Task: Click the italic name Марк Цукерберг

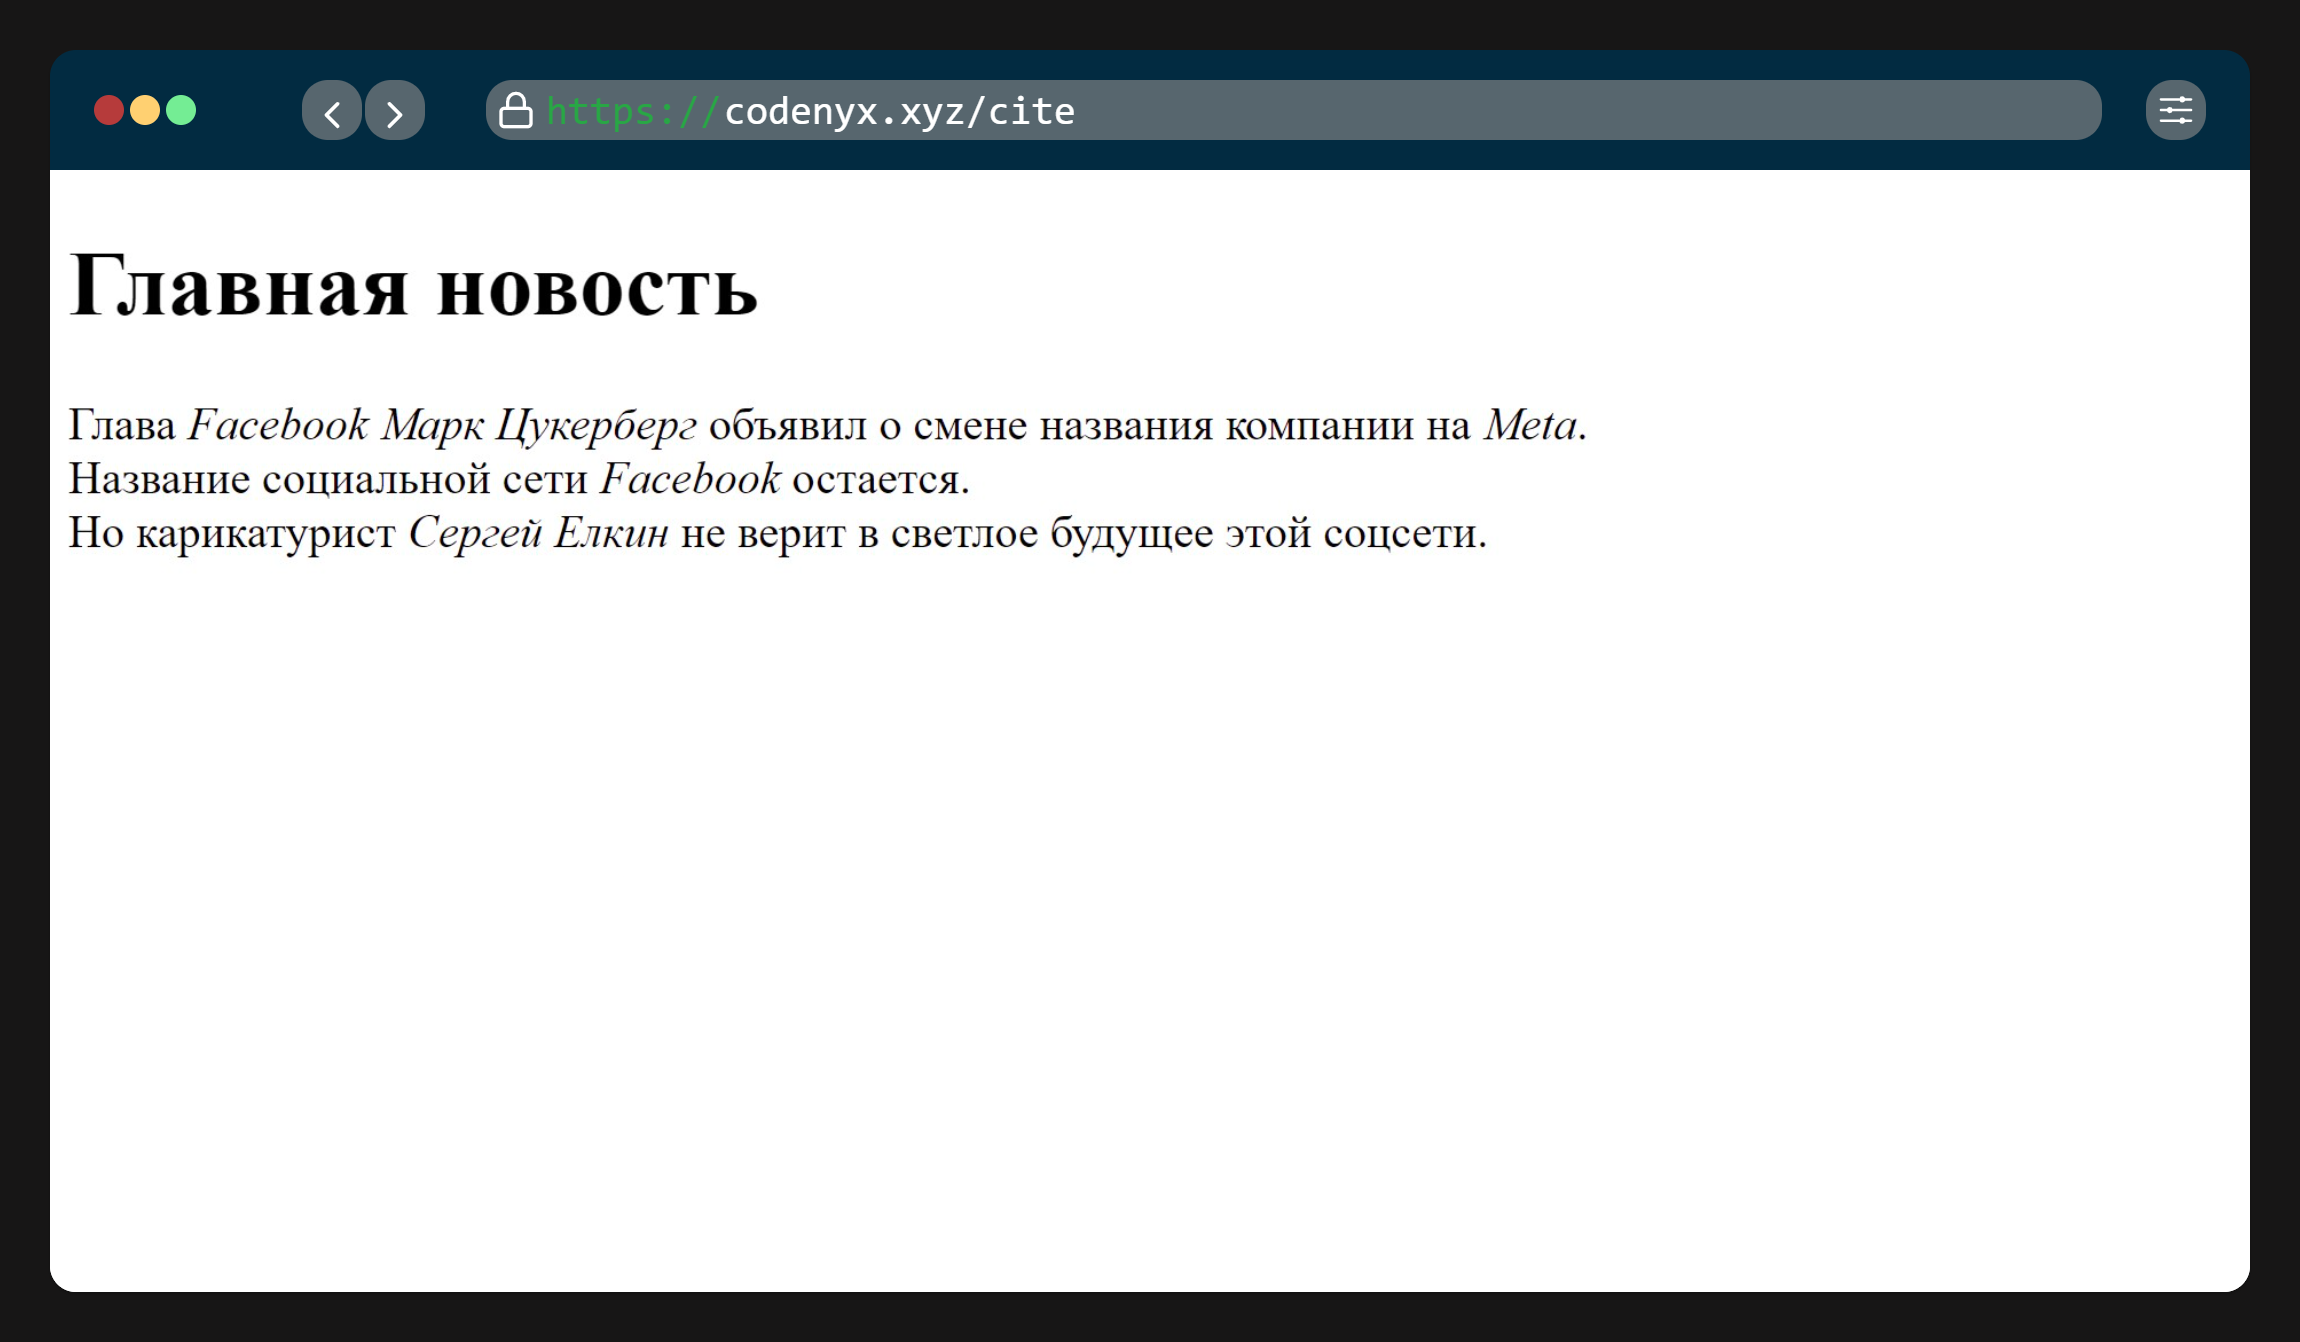Action: click(x=538, y=426)
